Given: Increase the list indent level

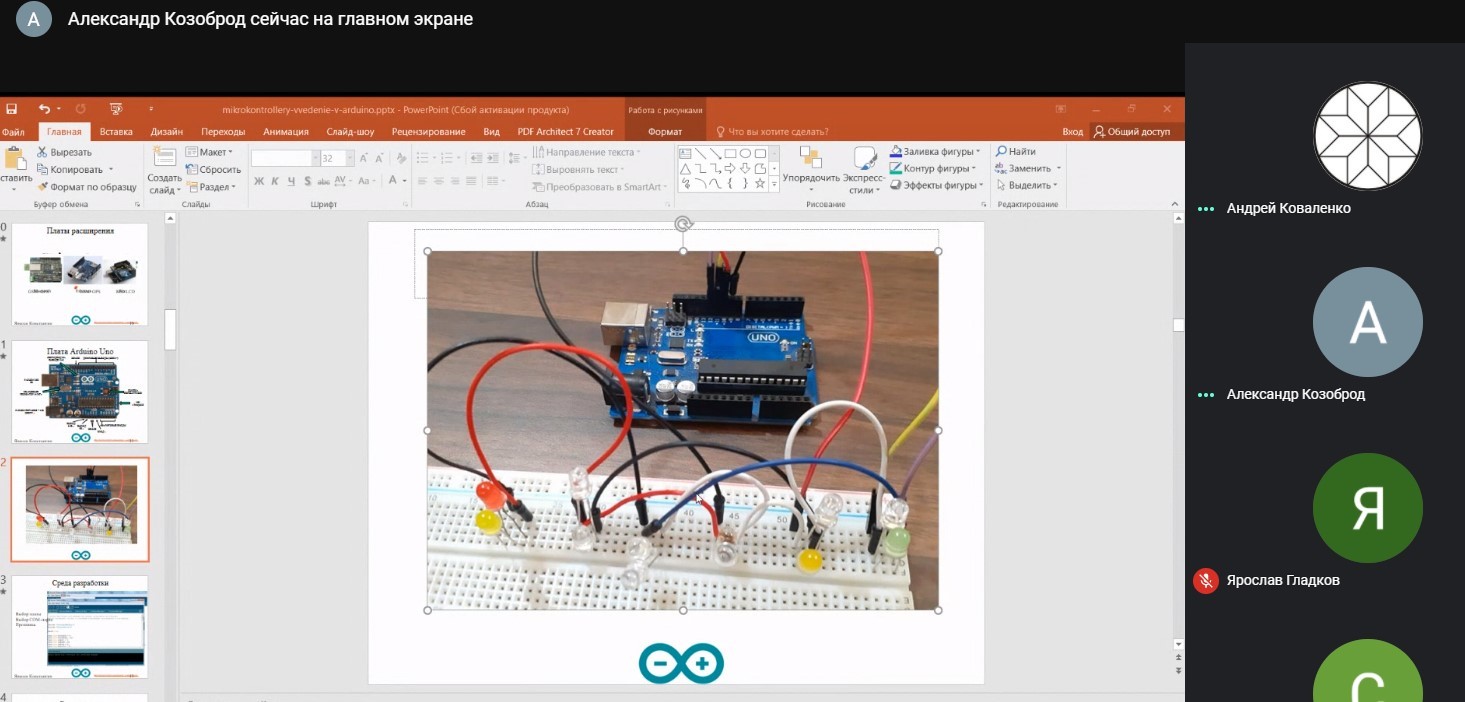Looking at the screenshot, I should (x=493, y=158).
